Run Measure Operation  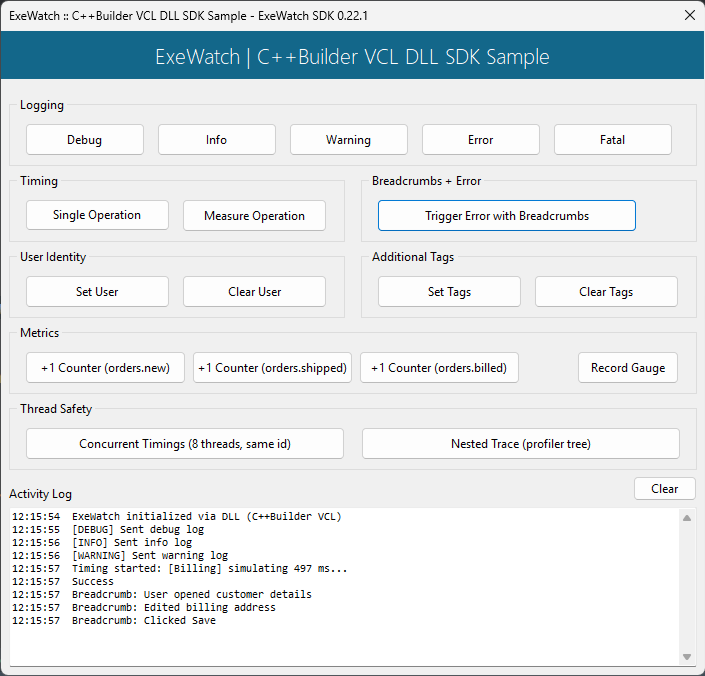click(x=254, y=216)
